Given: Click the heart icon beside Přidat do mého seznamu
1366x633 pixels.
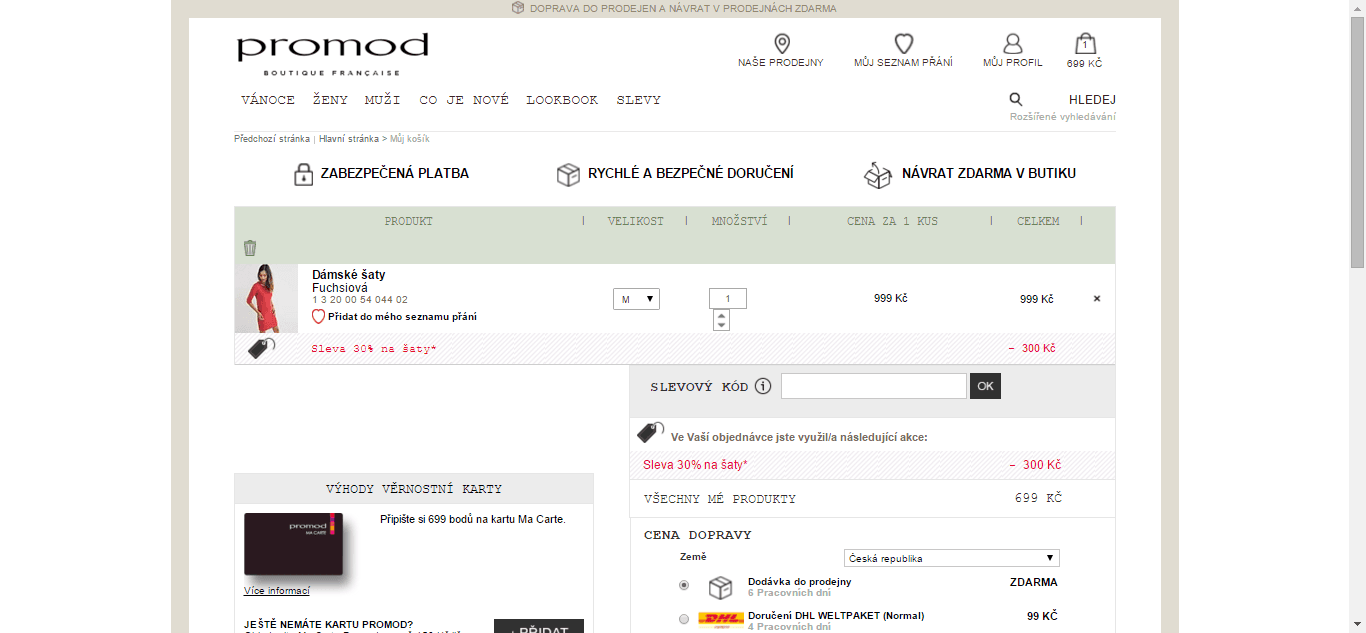Looking at the screenshot, I should 319,316.
